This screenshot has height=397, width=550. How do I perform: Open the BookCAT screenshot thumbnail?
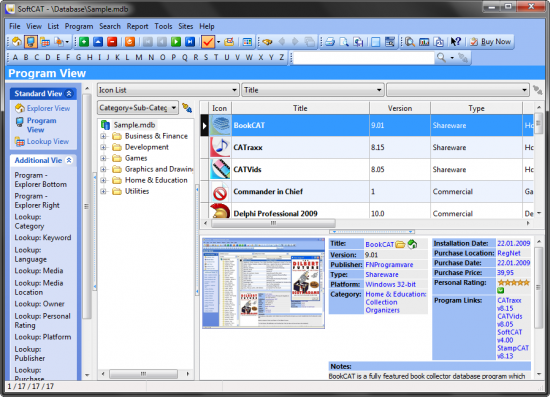click(263, 283)
